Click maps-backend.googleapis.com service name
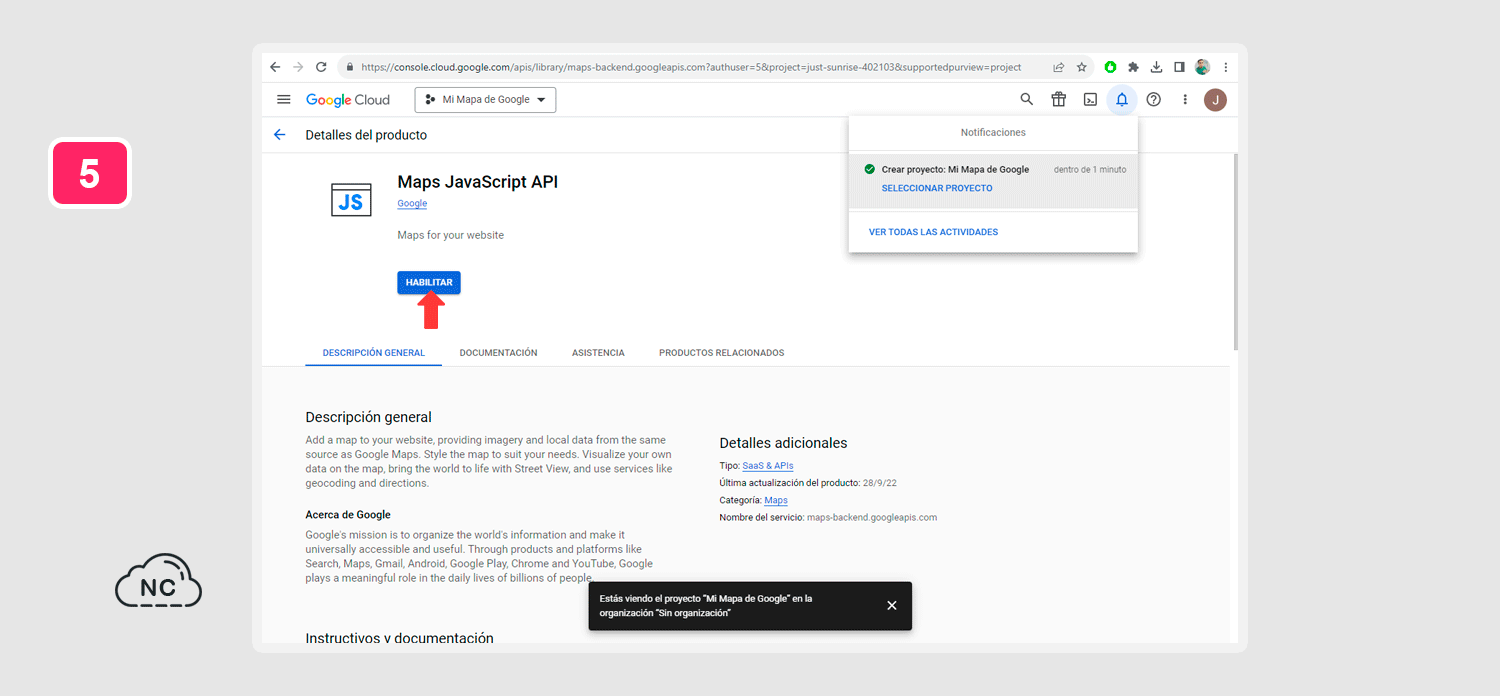The image size is (1500, 696). 872,517
